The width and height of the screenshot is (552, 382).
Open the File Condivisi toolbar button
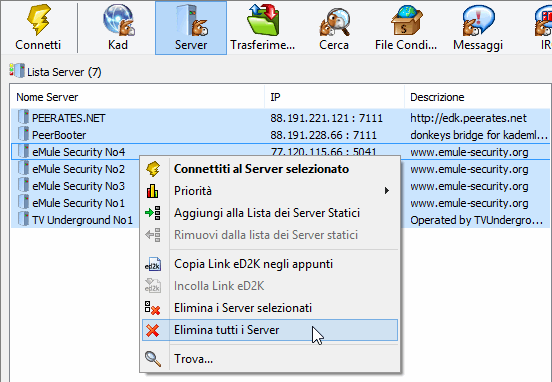406,27
